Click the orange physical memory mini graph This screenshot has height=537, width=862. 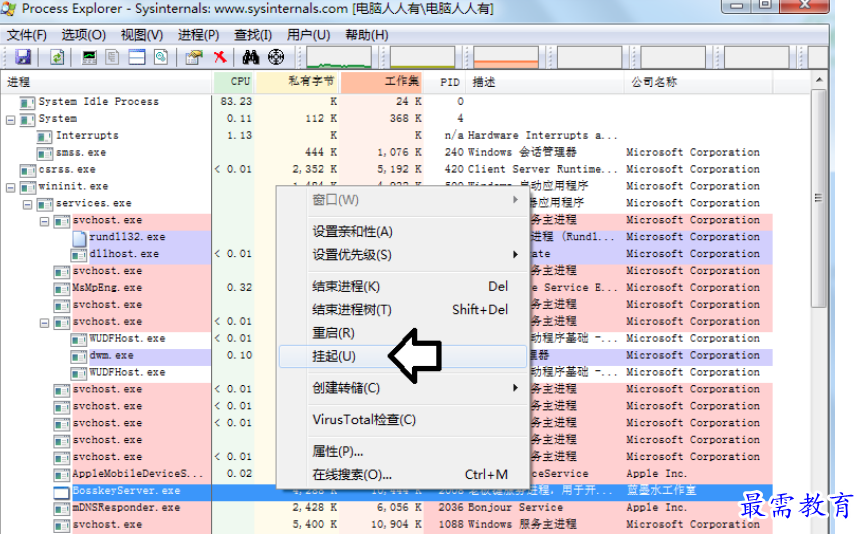(506, 57)
